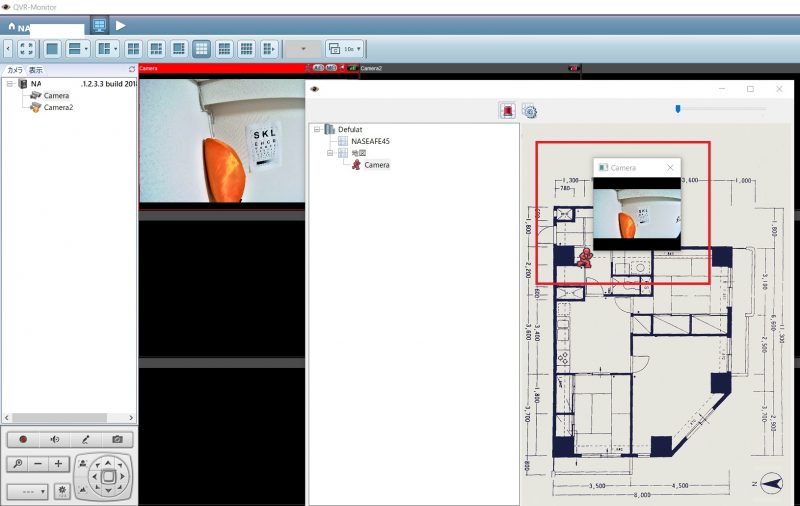Image resolution: width=800 pixels, height=506 pixels.
Task: Collapse the Defulat node in E-map tree
Action: pyautogui.click(x=317, y=130)
